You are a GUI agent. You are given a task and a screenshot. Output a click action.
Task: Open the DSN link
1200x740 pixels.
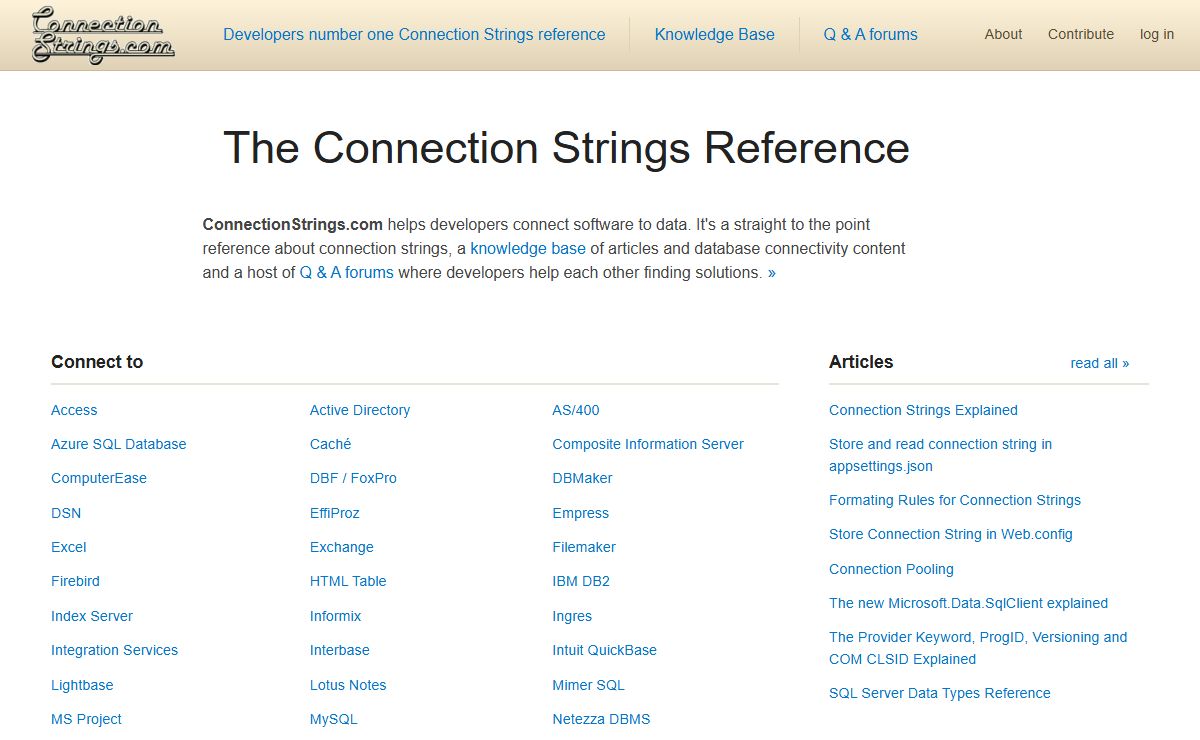(66, 513)
